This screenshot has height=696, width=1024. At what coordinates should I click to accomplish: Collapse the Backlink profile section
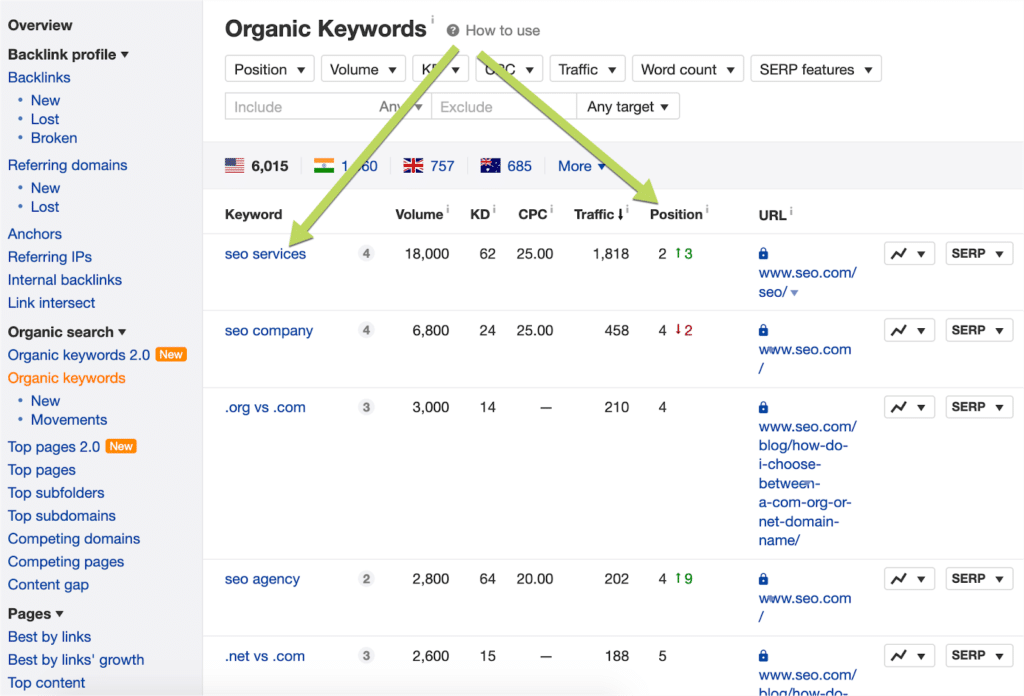(x=68, y=55)
